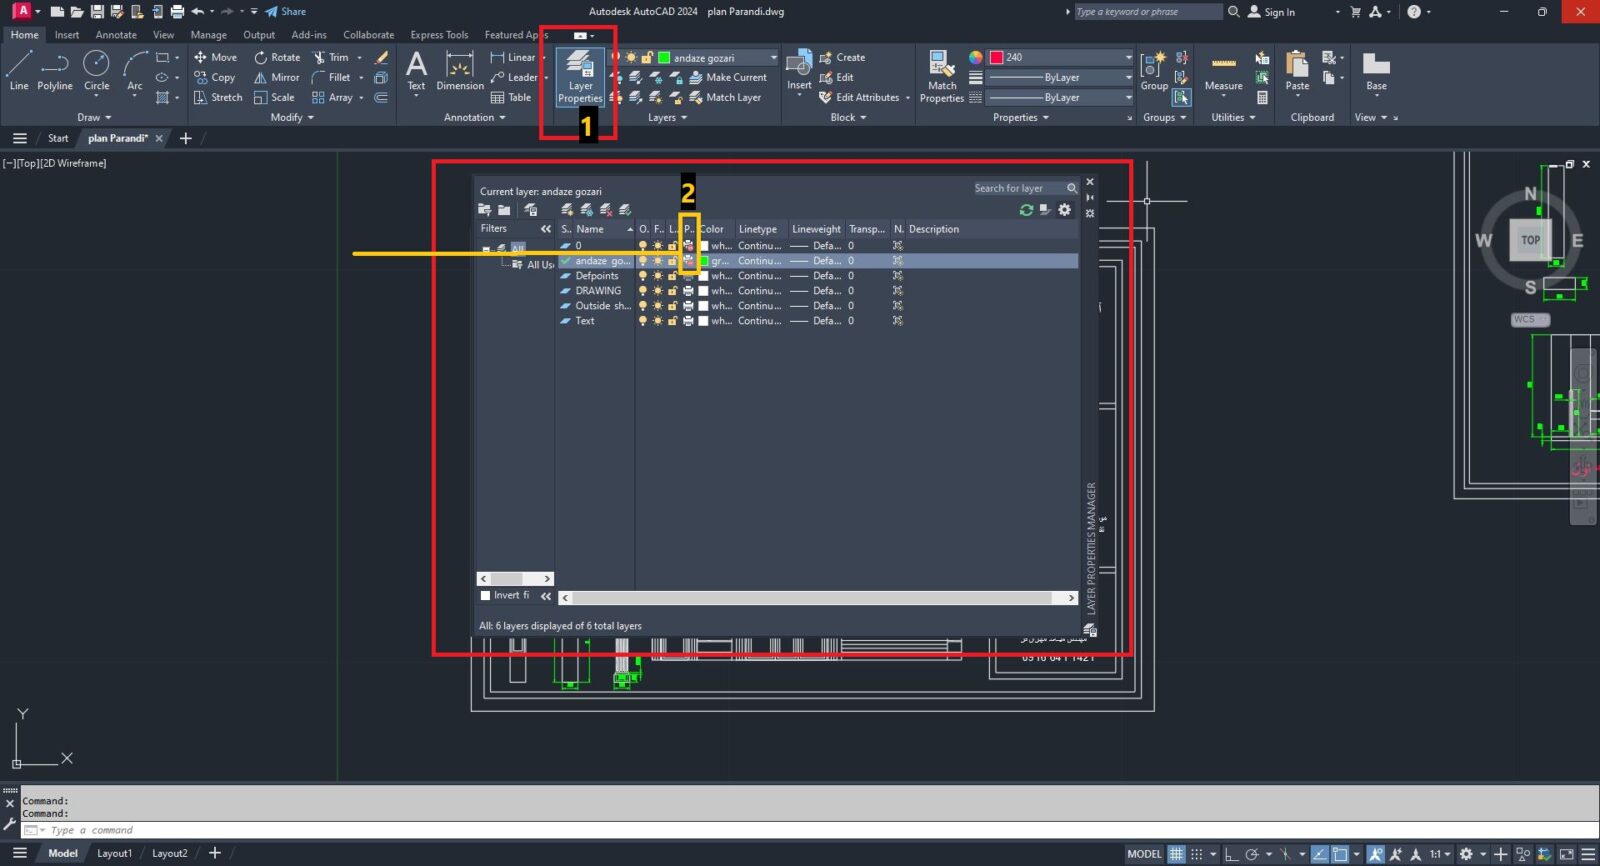Select the Dimension tool
The width and height of the screenshot is (1600, 866).
(x=460, y=71)
